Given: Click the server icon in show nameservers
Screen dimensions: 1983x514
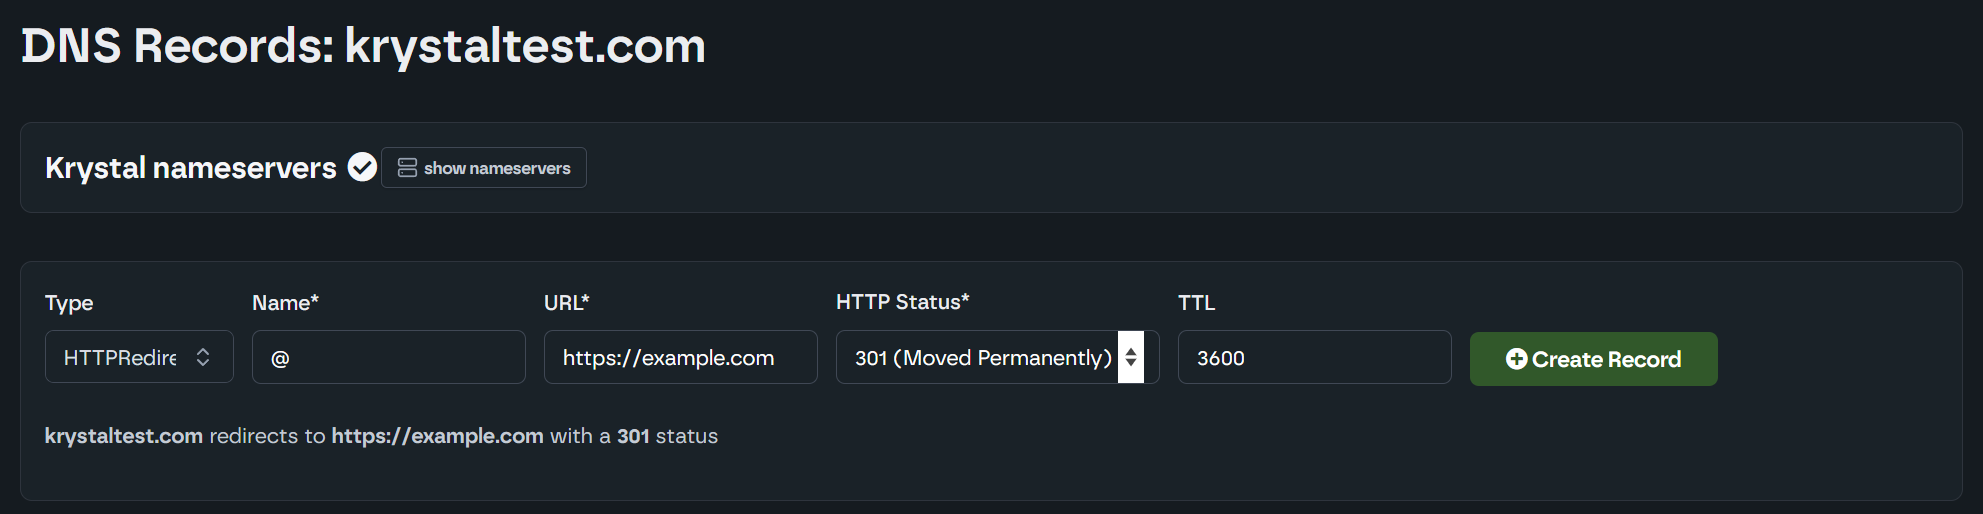Looking at the screenshot, I should click(x=407, y=168).
